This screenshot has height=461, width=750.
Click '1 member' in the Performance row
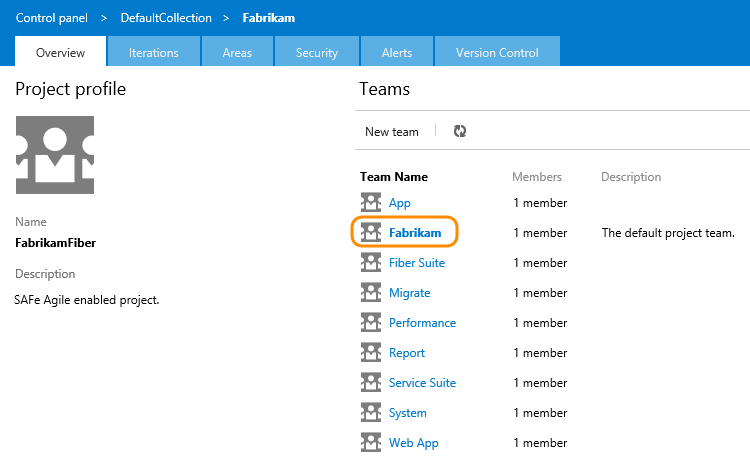coord(540,323)
